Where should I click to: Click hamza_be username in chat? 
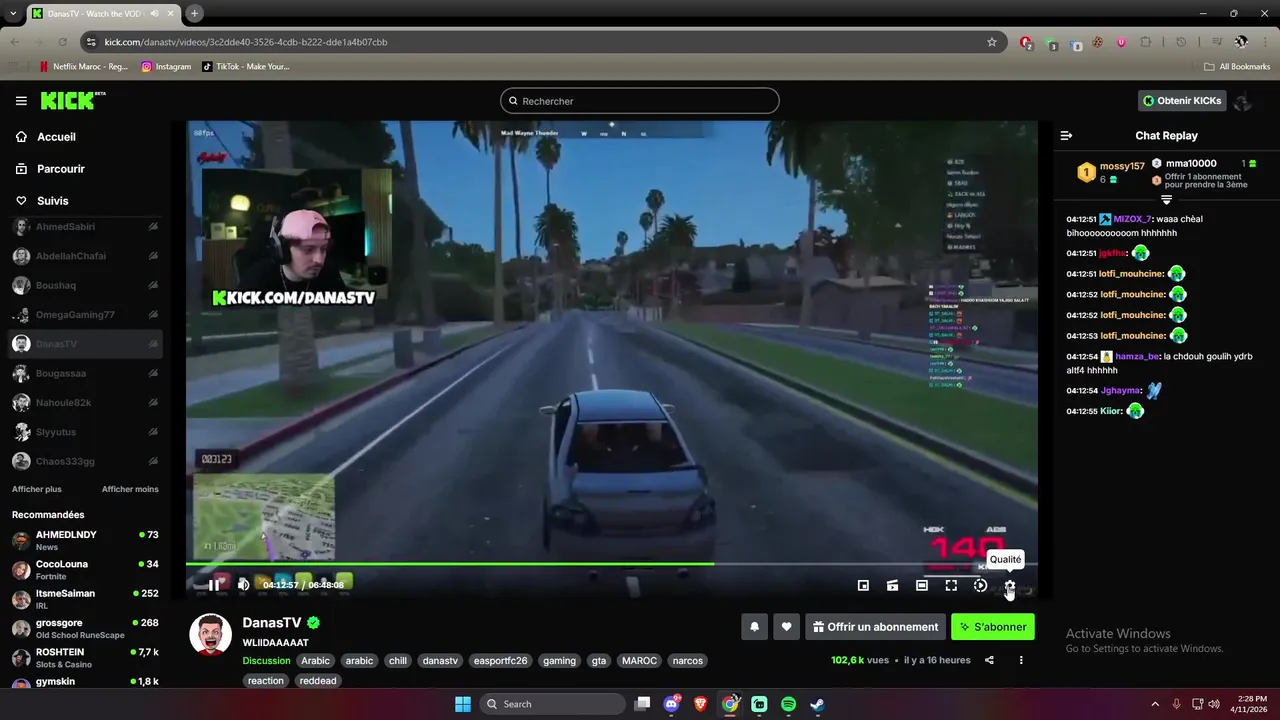pyautogui.click(x=1137, y=356)
